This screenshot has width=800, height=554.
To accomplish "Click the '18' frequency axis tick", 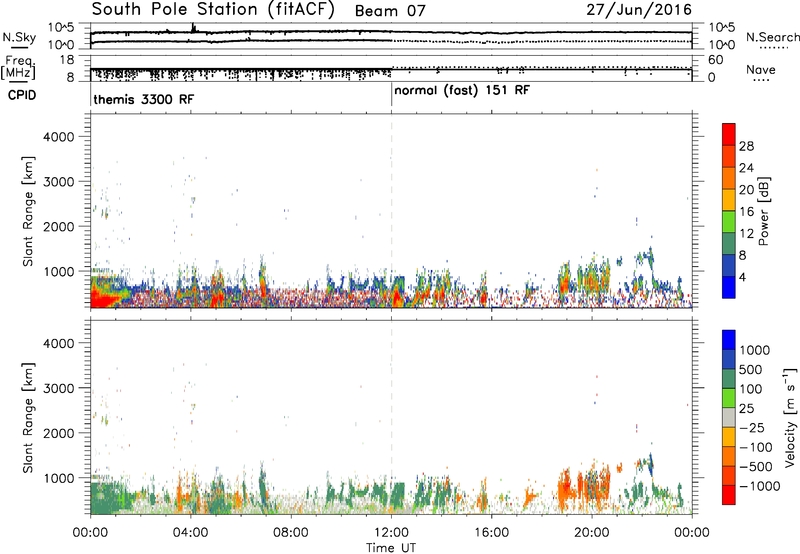I will point(68,60).
